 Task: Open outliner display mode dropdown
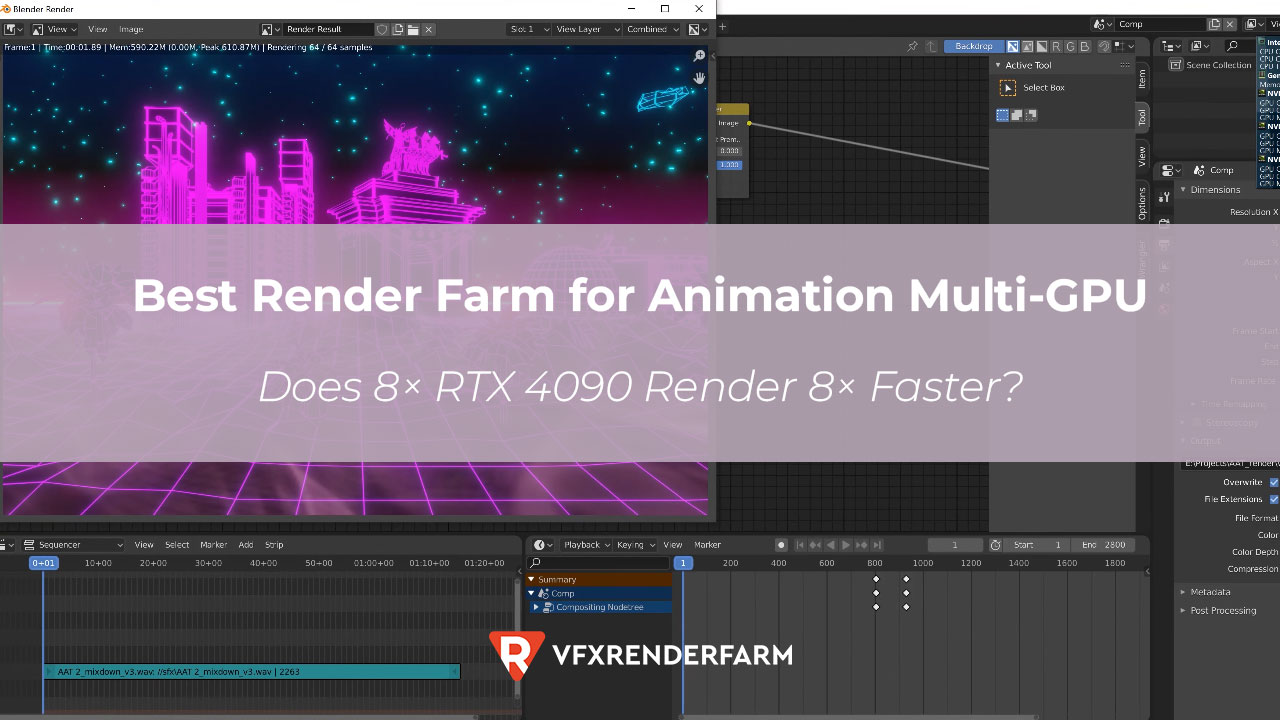1200,46
